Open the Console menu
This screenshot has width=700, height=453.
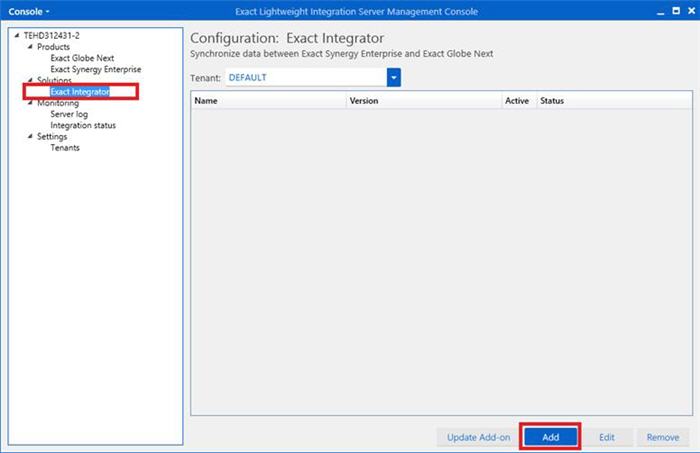coord(29,12)
